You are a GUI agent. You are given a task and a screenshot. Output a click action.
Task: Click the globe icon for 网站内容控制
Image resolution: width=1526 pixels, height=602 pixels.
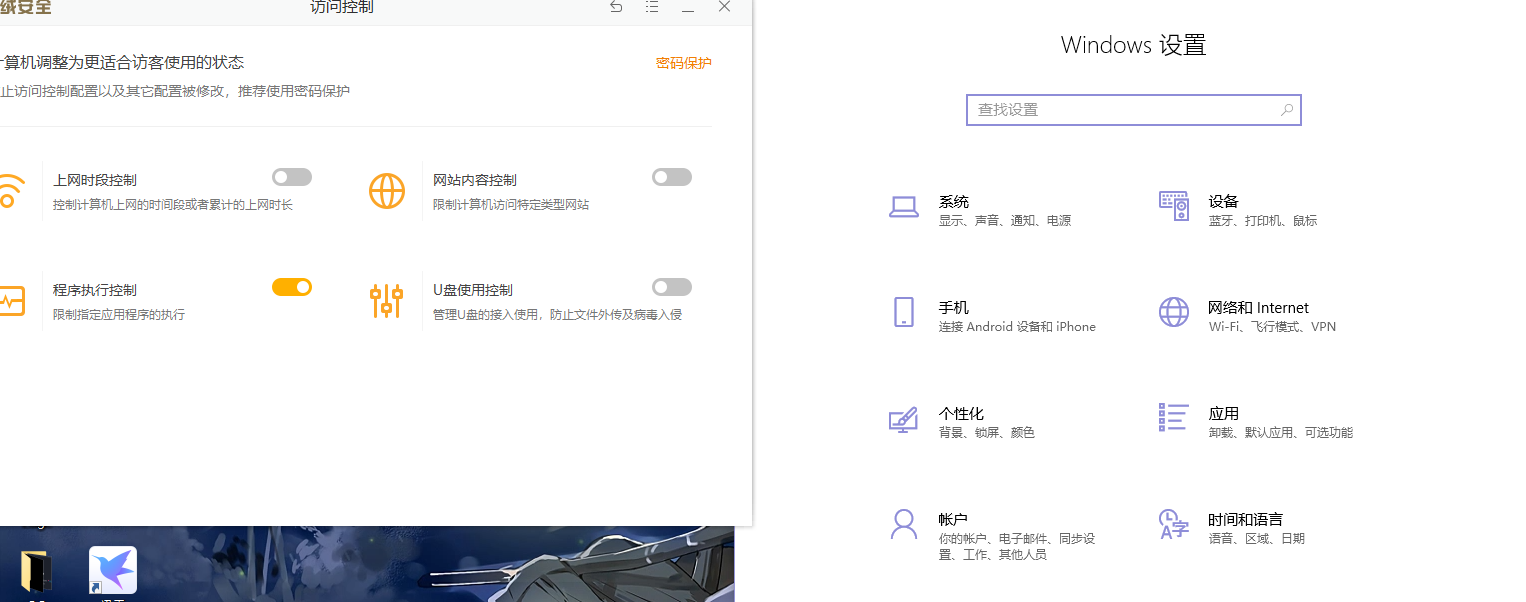click(x=388, y=190)
